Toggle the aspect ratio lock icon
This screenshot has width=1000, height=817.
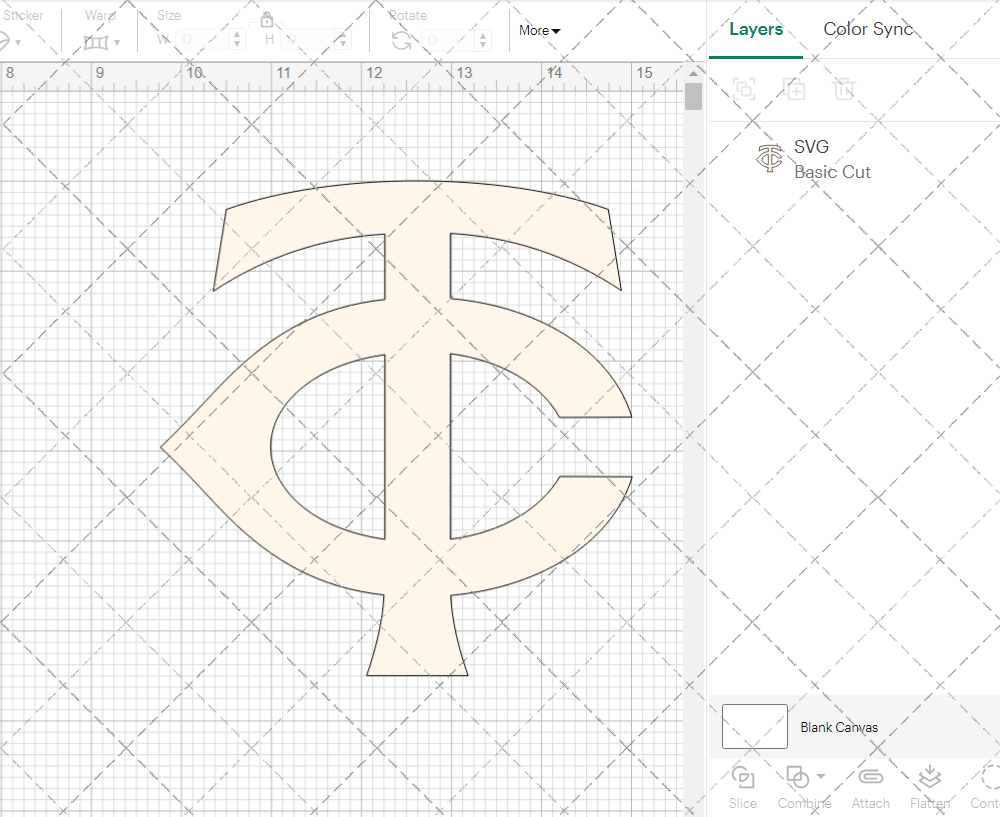pyautogui.click(x=267, y=20)
